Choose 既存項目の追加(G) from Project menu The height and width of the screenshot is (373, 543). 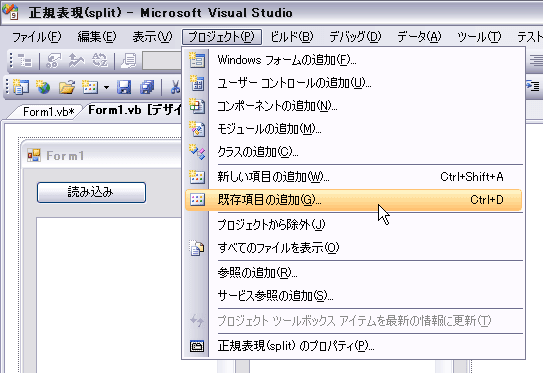coord(354,200)
